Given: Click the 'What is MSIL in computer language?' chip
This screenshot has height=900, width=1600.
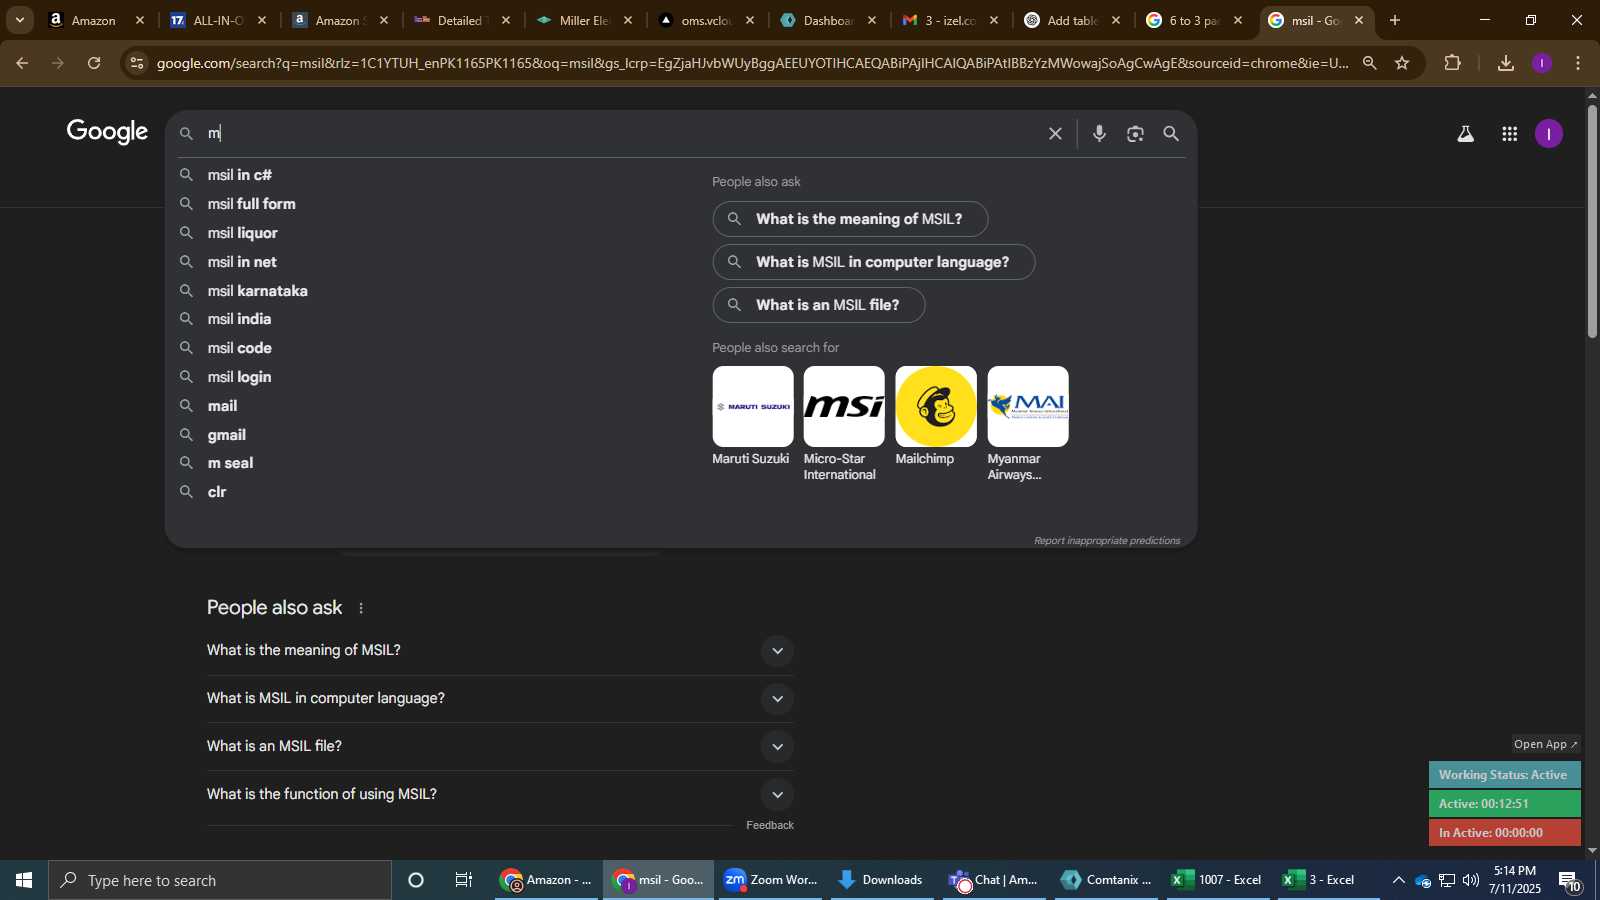Looking at the screenshot, I should (874, 262).
